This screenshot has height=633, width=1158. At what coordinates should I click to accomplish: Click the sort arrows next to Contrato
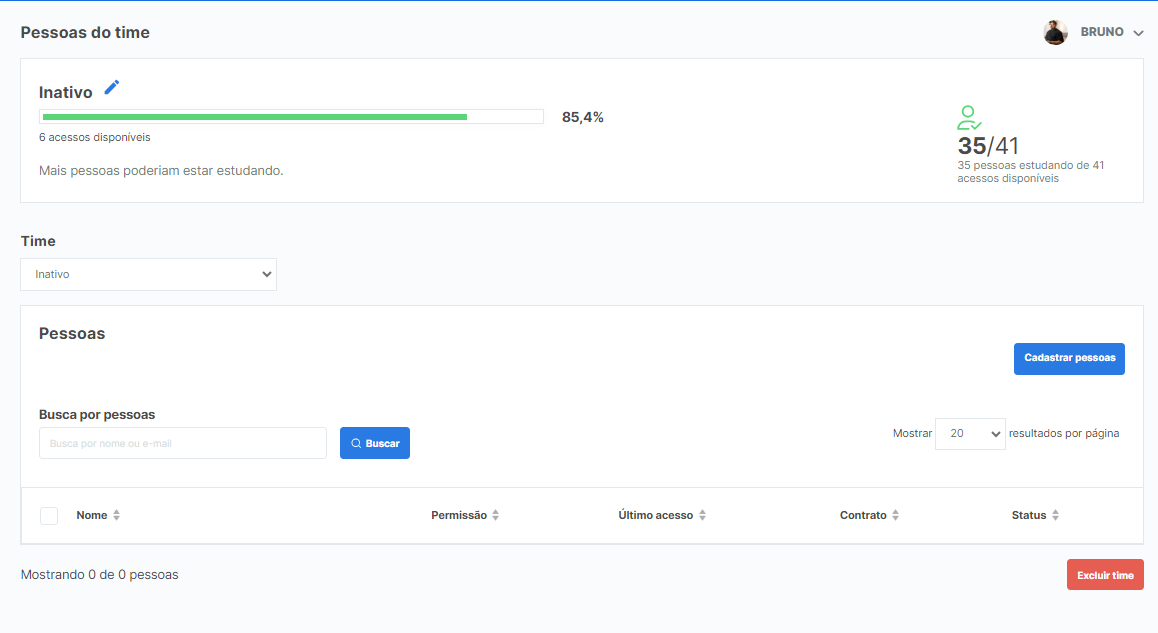click(x=895, y=515)
